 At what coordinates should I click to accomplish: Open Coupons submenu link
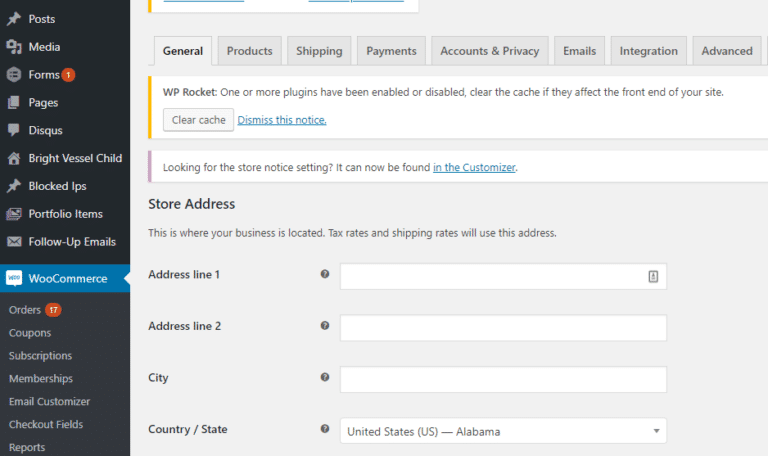click(30, 333)
